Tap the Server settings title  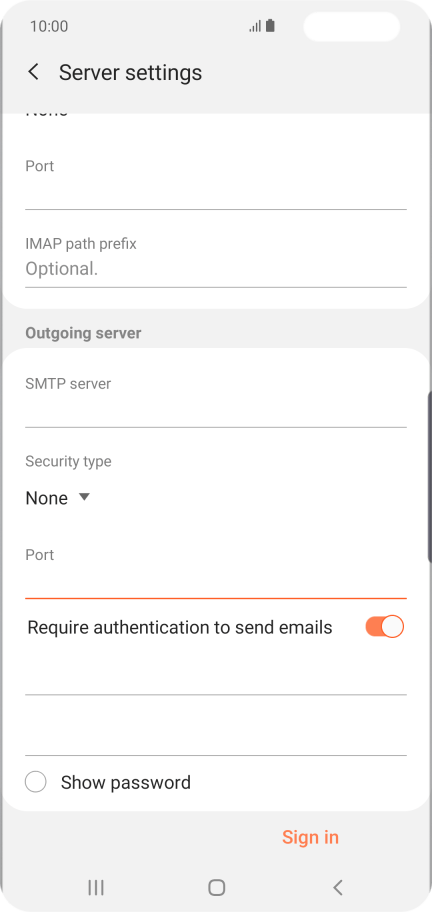pos(130,73)
